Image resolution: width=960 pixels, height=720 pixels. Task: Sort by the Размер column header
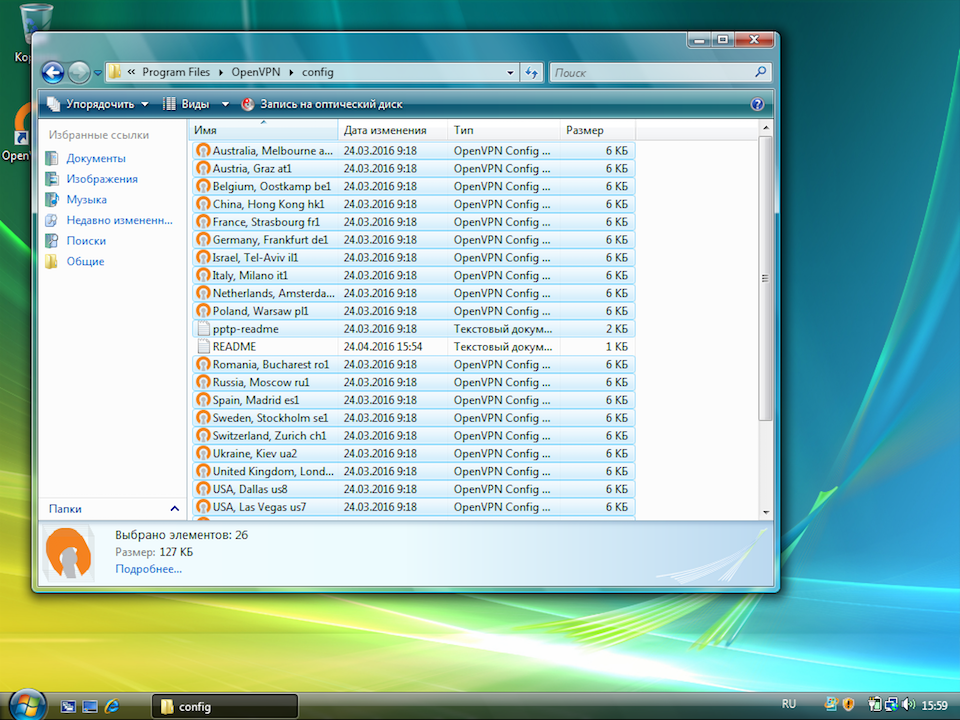pyautogui.click(x=598, y=130)
